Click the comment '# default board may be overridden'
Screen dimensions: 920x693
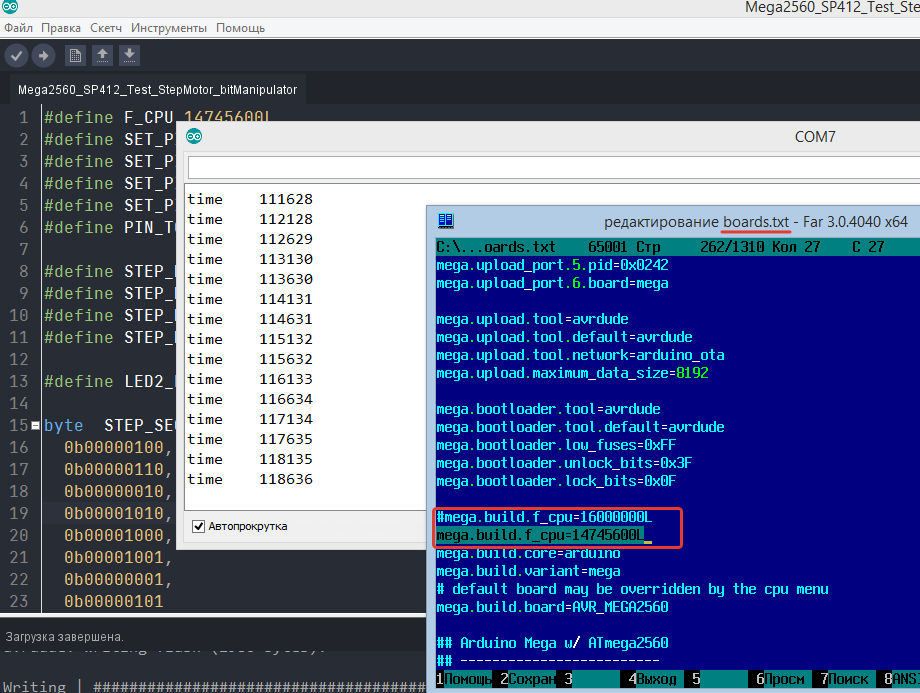632,589
